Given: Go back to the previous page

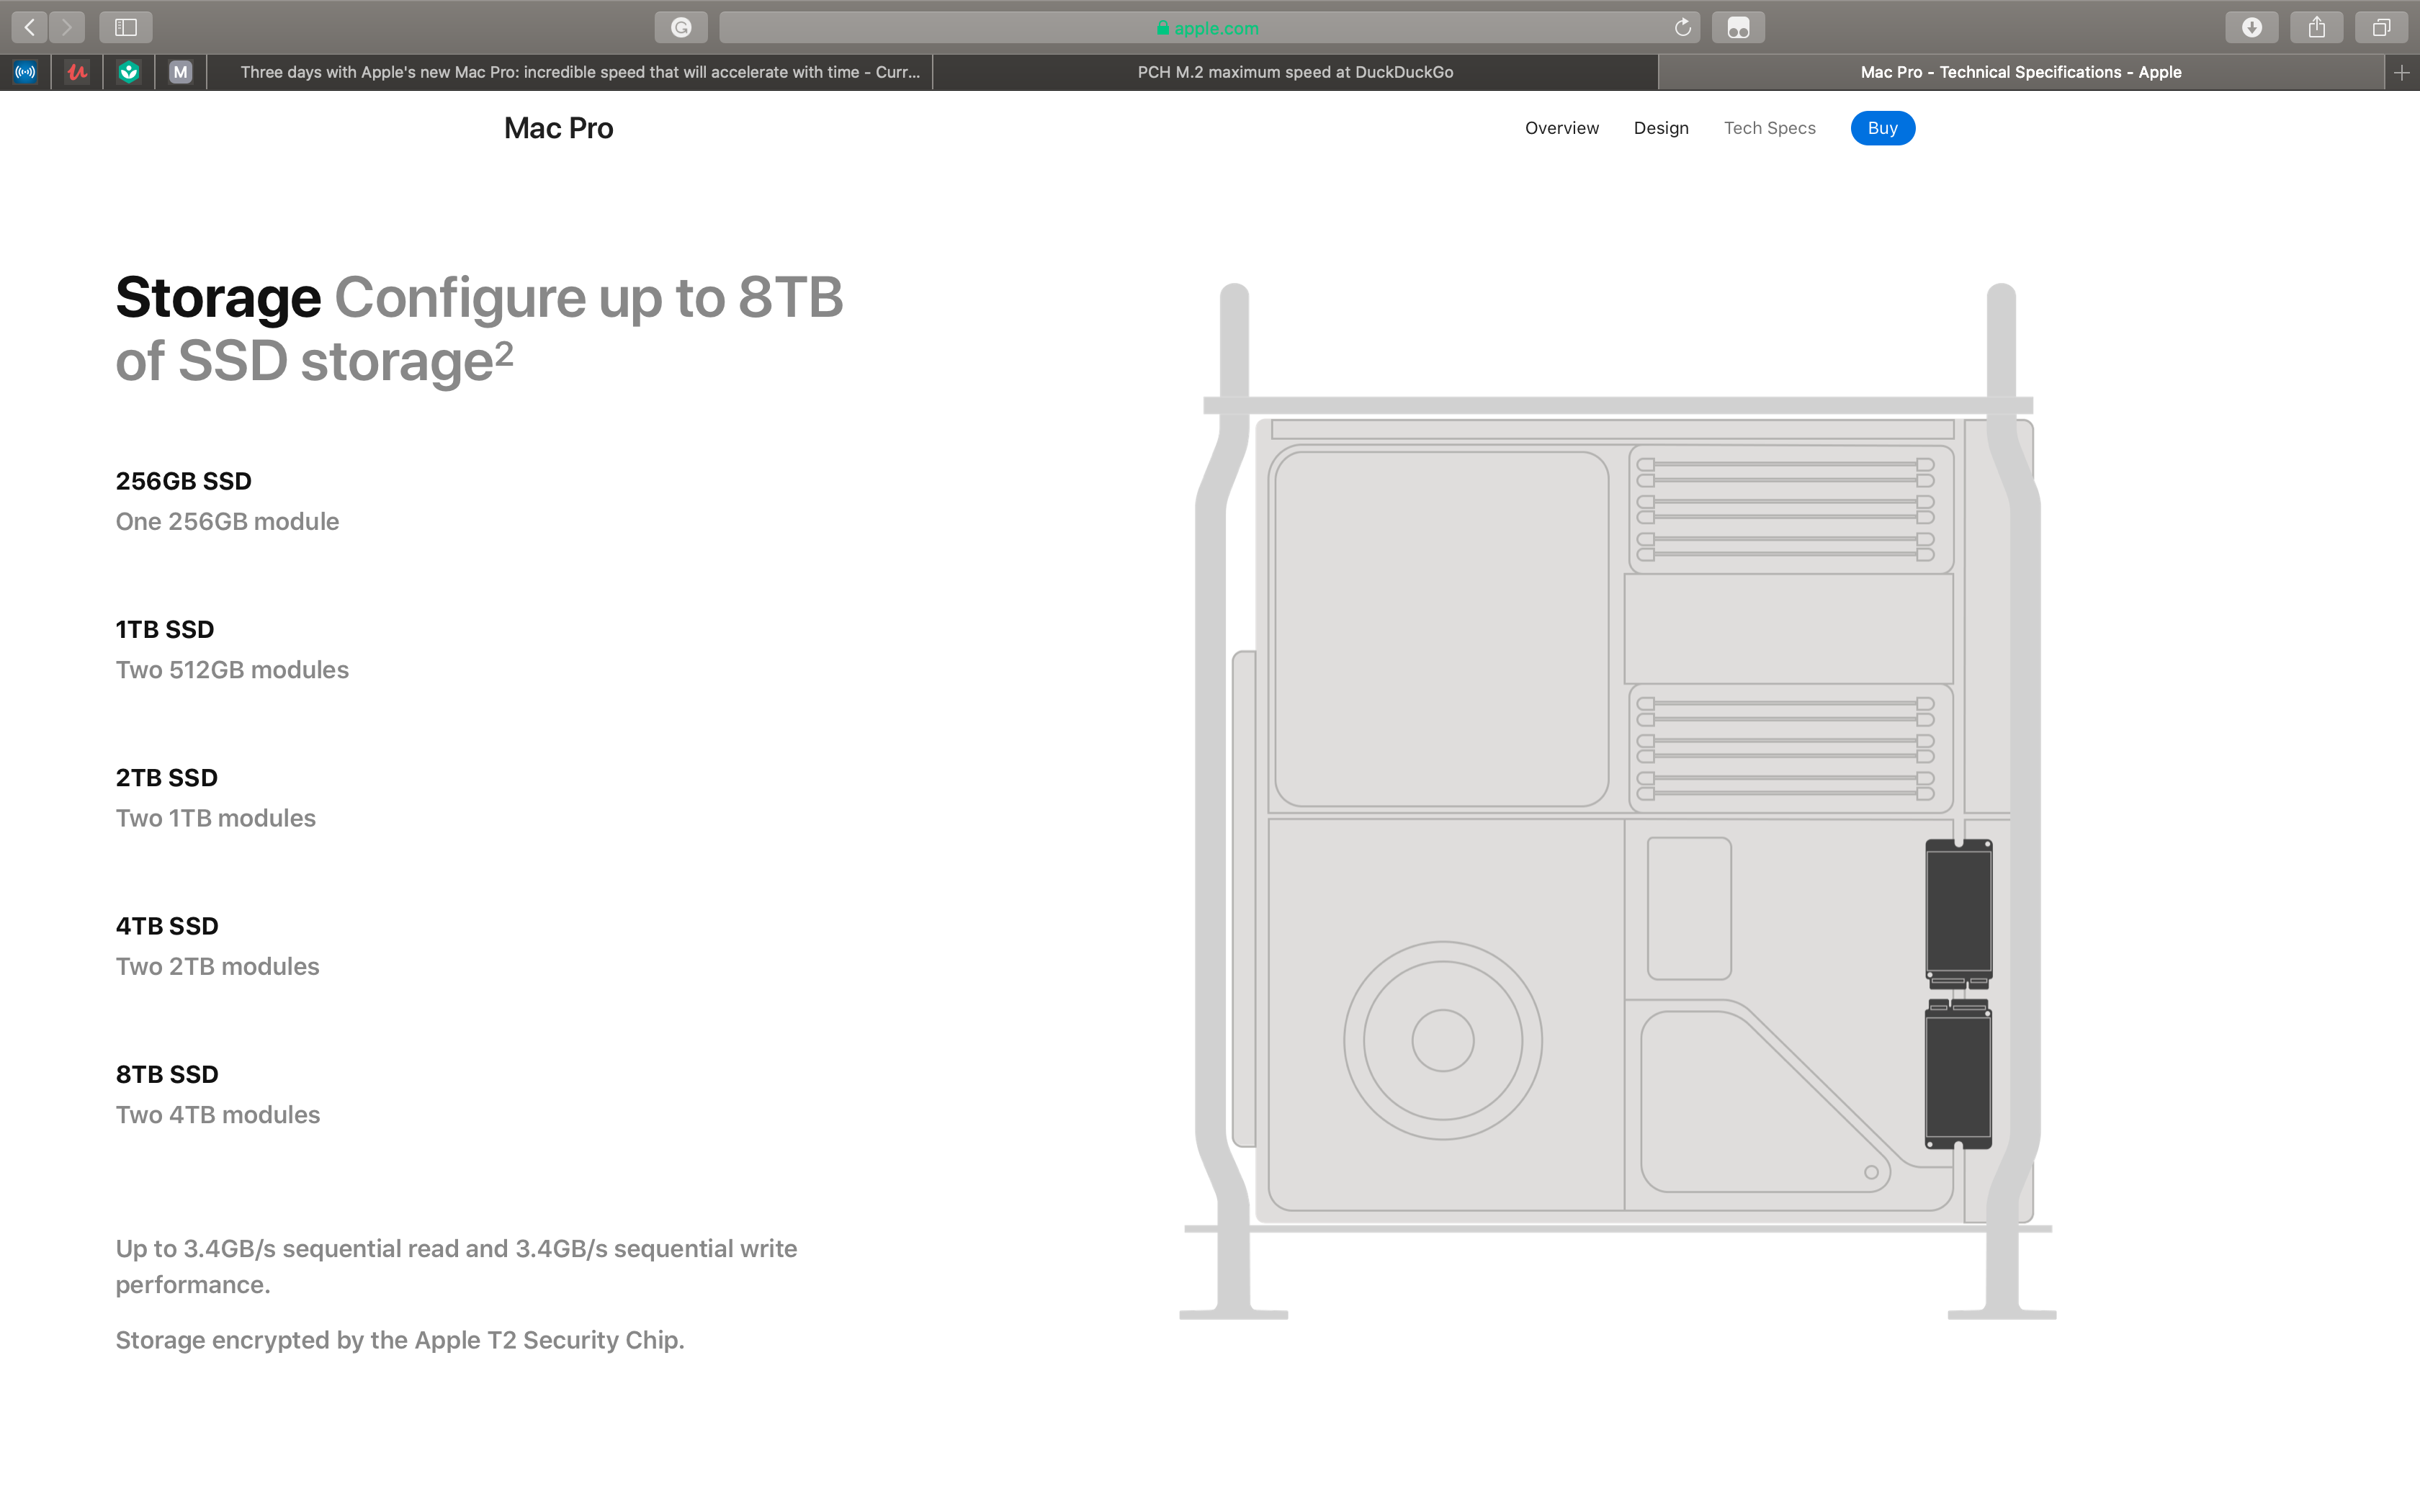Looking at the screenshot, I should point(30,27).
